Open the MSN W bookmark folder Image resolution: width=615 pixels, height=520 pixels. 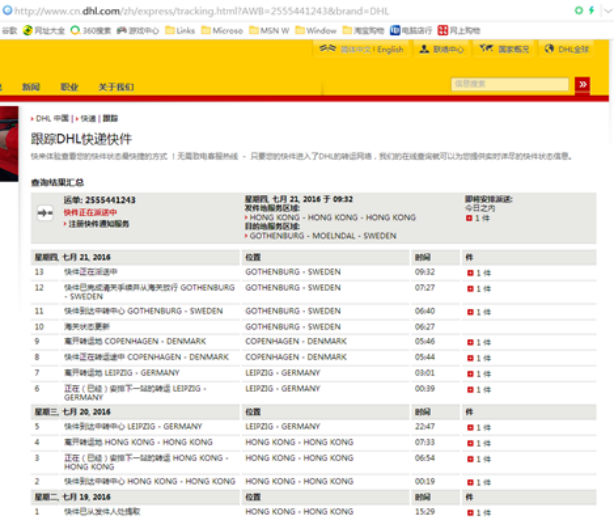(x=269, y=31)
